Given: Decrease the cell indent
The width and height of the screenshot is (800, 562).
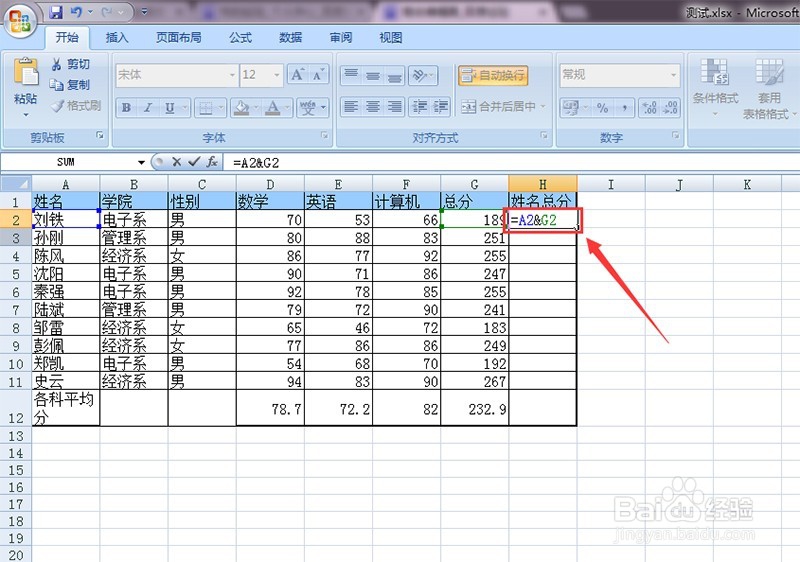Looking at the screenshot, I should (420, 107).
